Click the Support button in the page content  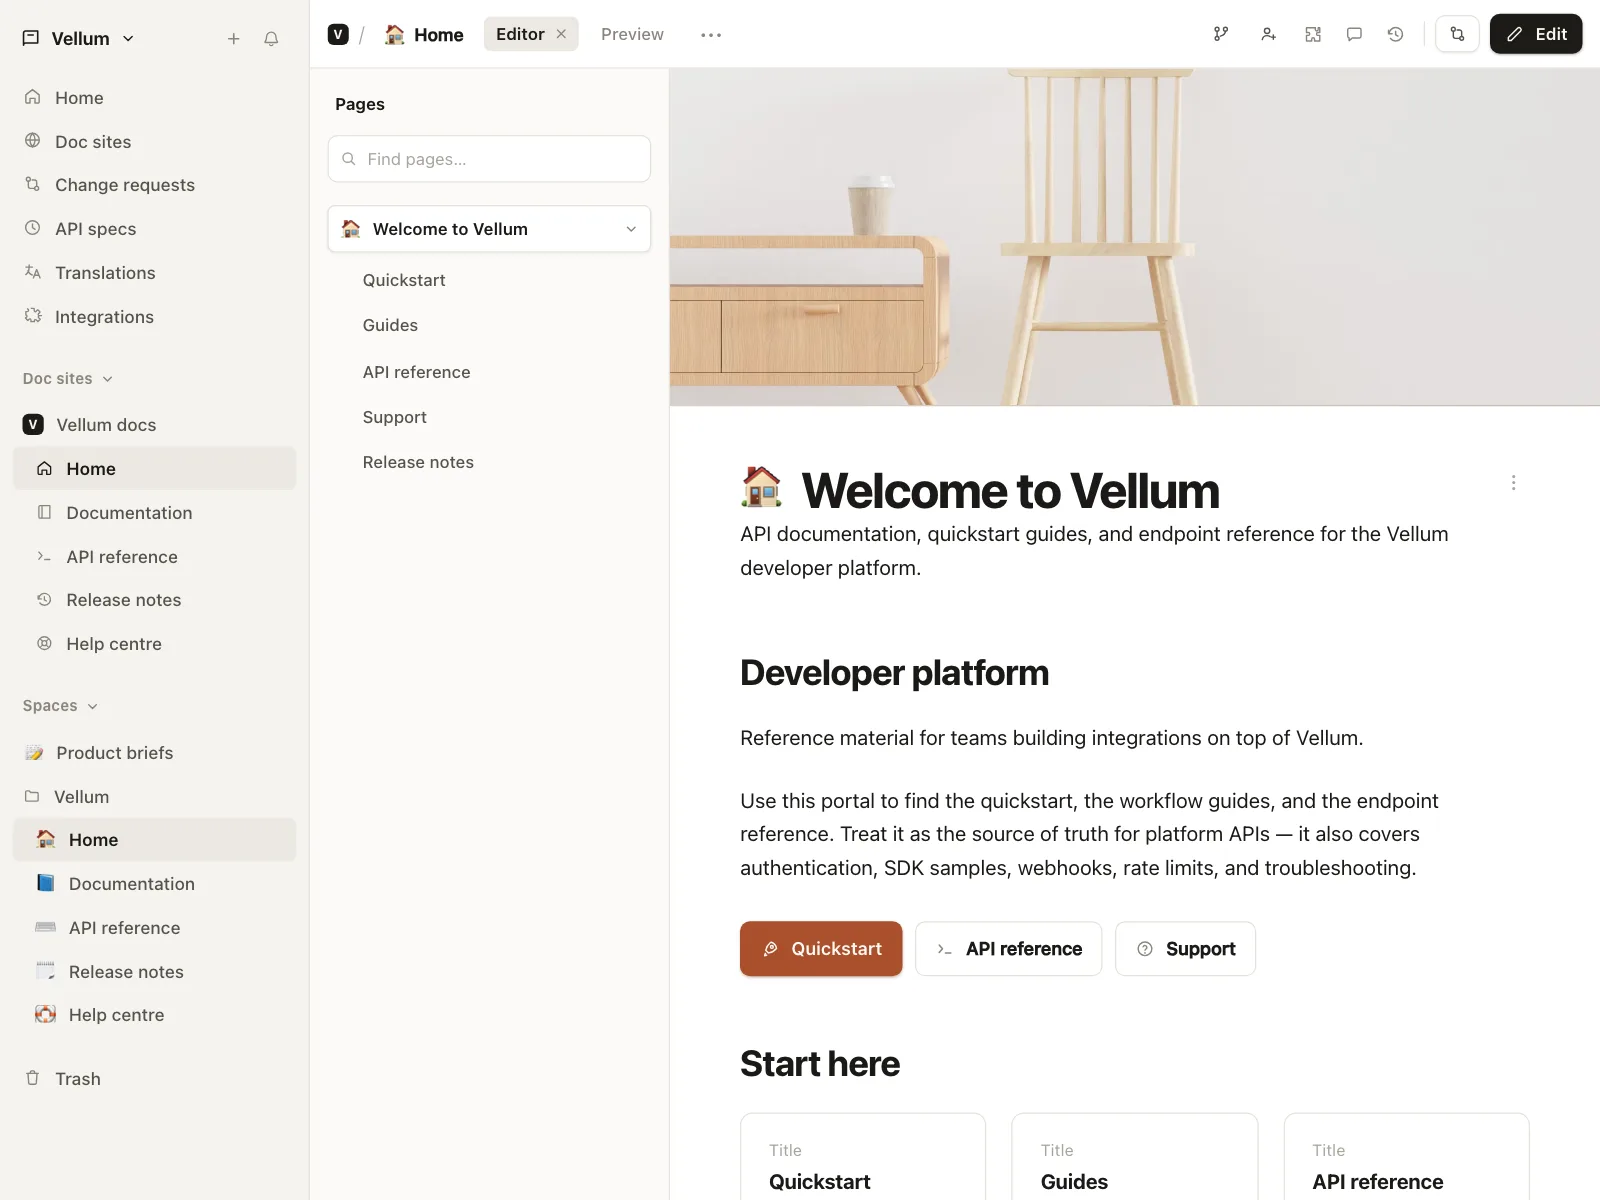pos(1185,949)
